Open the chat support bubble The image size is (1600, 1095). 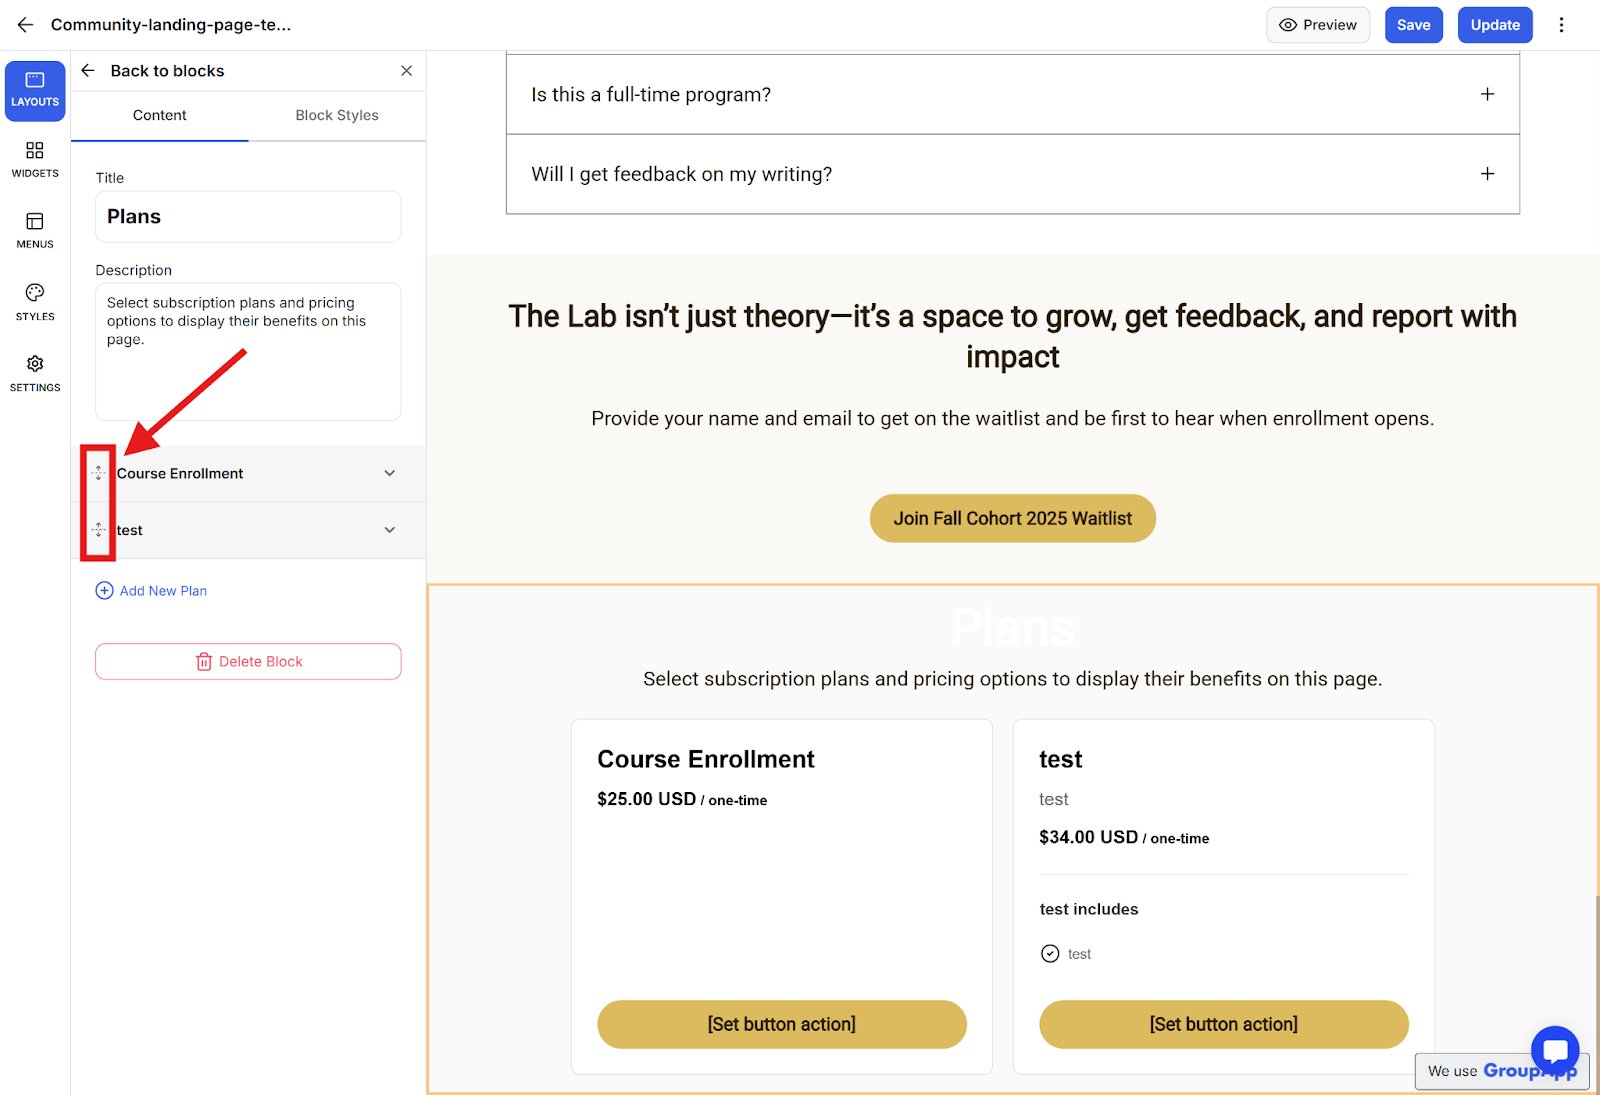coord(1554,1050)
